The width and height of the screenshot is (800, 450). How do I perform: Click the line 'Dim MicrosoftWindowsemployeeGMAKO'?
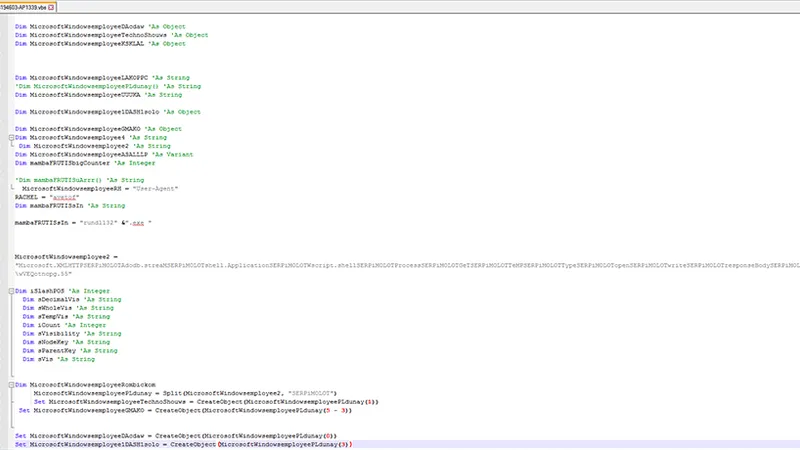pyautogui.click(x=98, y=129)
